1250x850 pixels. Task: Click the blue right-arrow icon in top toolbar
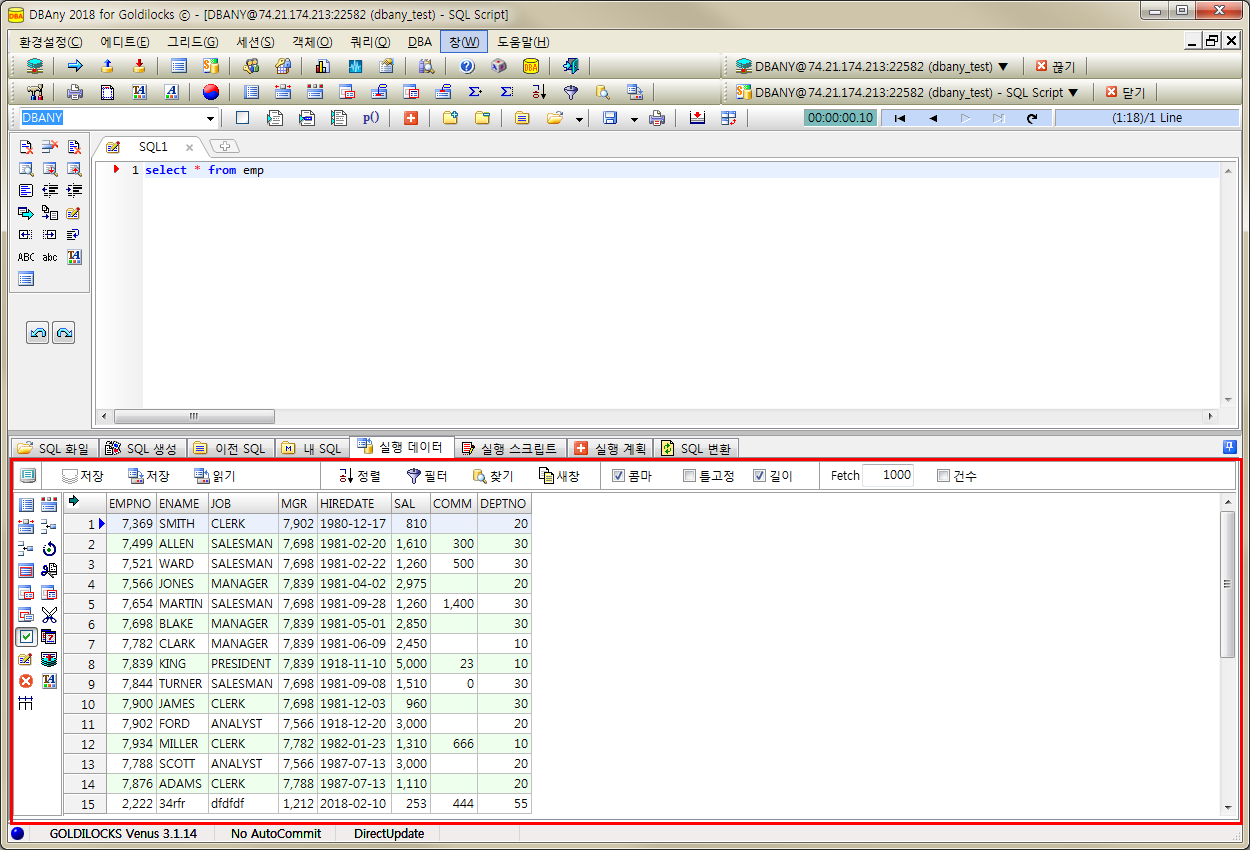75,66
